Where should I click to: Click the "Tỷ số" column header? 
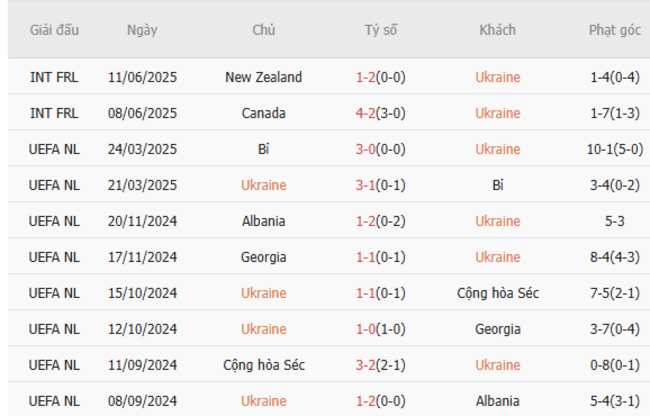(380, 30)
